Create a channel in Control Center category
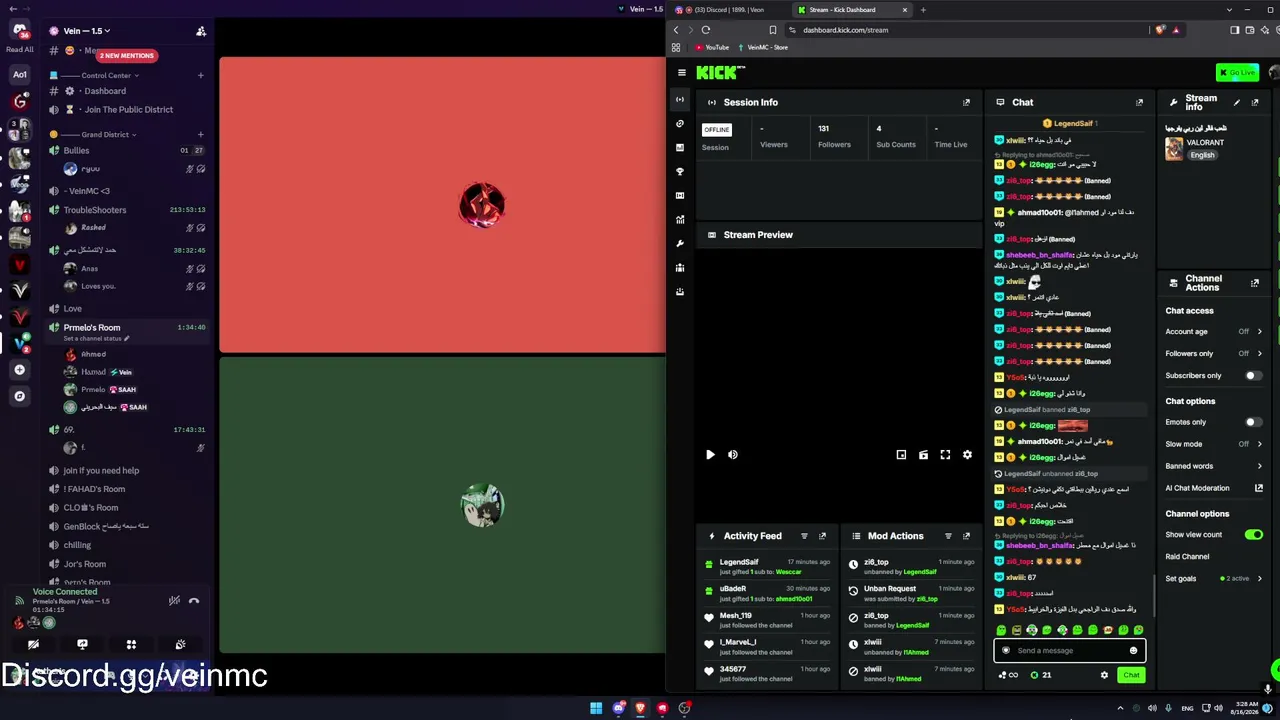 [x=200, y=75]
